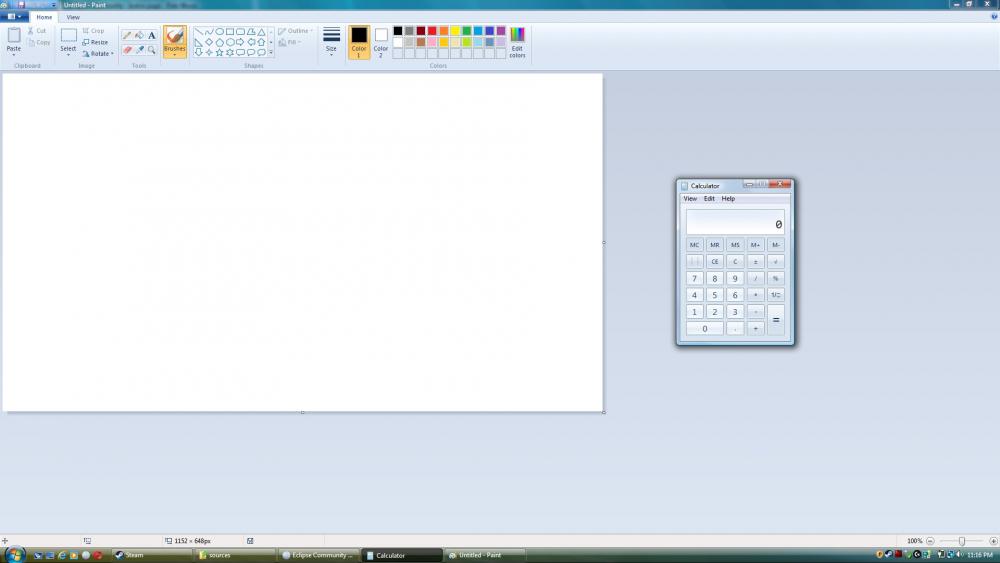The height and width of the screenshot is (563, 1000).
Task: Click the Resize button
Action: coord(96,42)
